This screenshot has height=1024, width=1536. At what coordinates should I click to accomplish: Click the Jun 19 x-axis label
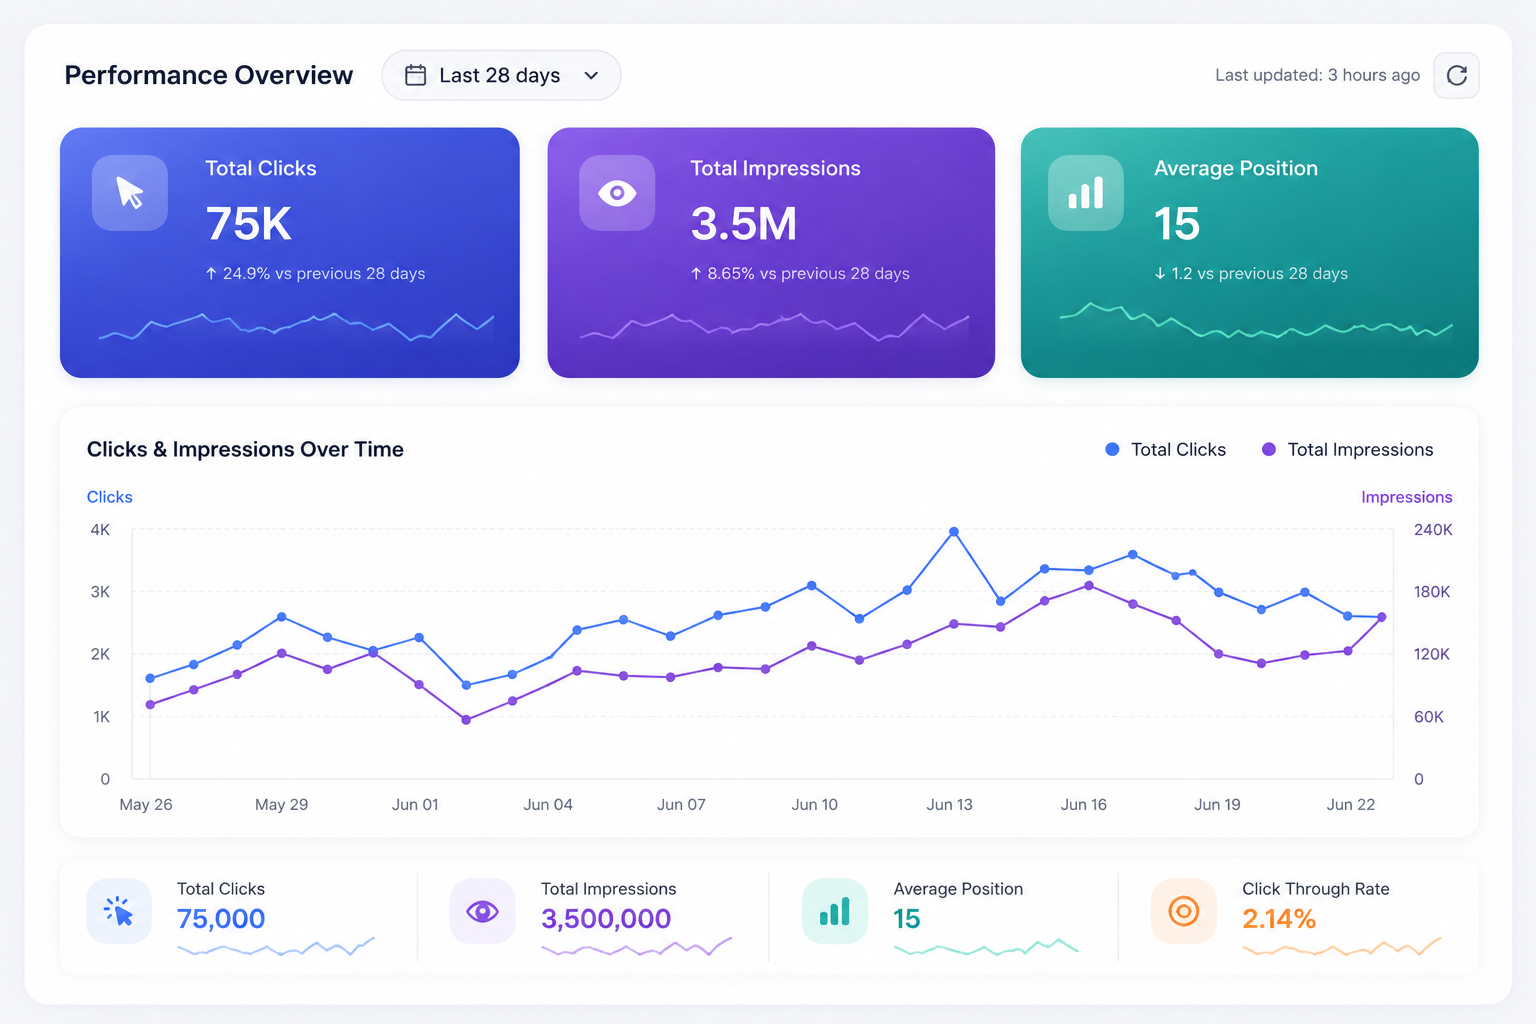pos(1217,805)
